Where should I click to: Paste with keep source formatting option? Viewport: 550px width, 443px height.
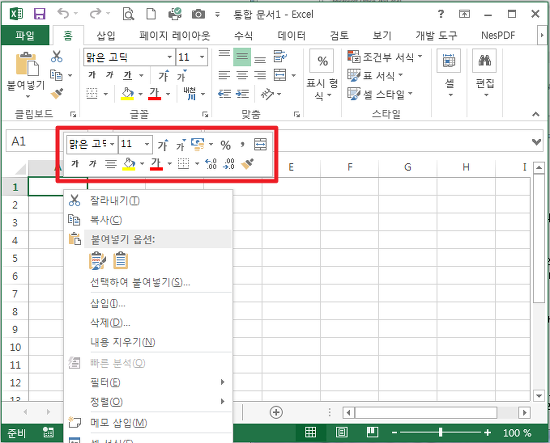pos(98,261)
